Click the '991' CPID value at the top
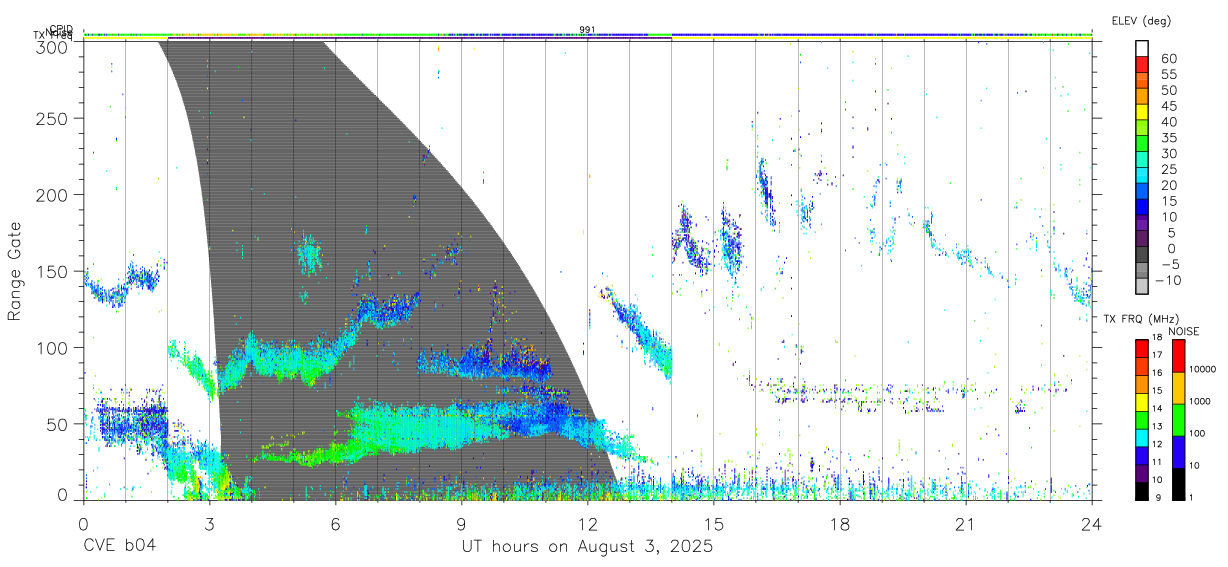This screenshot has height=567, width=1228. tap(587, 29)
